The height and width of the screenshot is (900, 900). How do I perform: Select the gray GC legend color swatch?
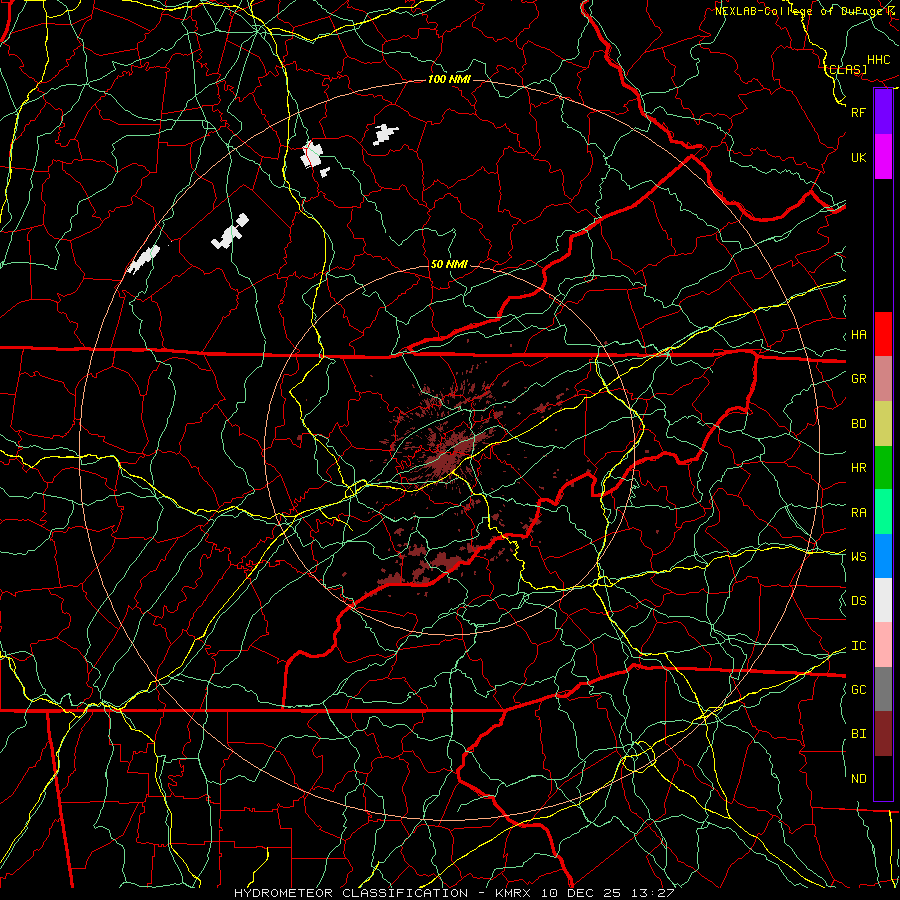pos(883,689)
